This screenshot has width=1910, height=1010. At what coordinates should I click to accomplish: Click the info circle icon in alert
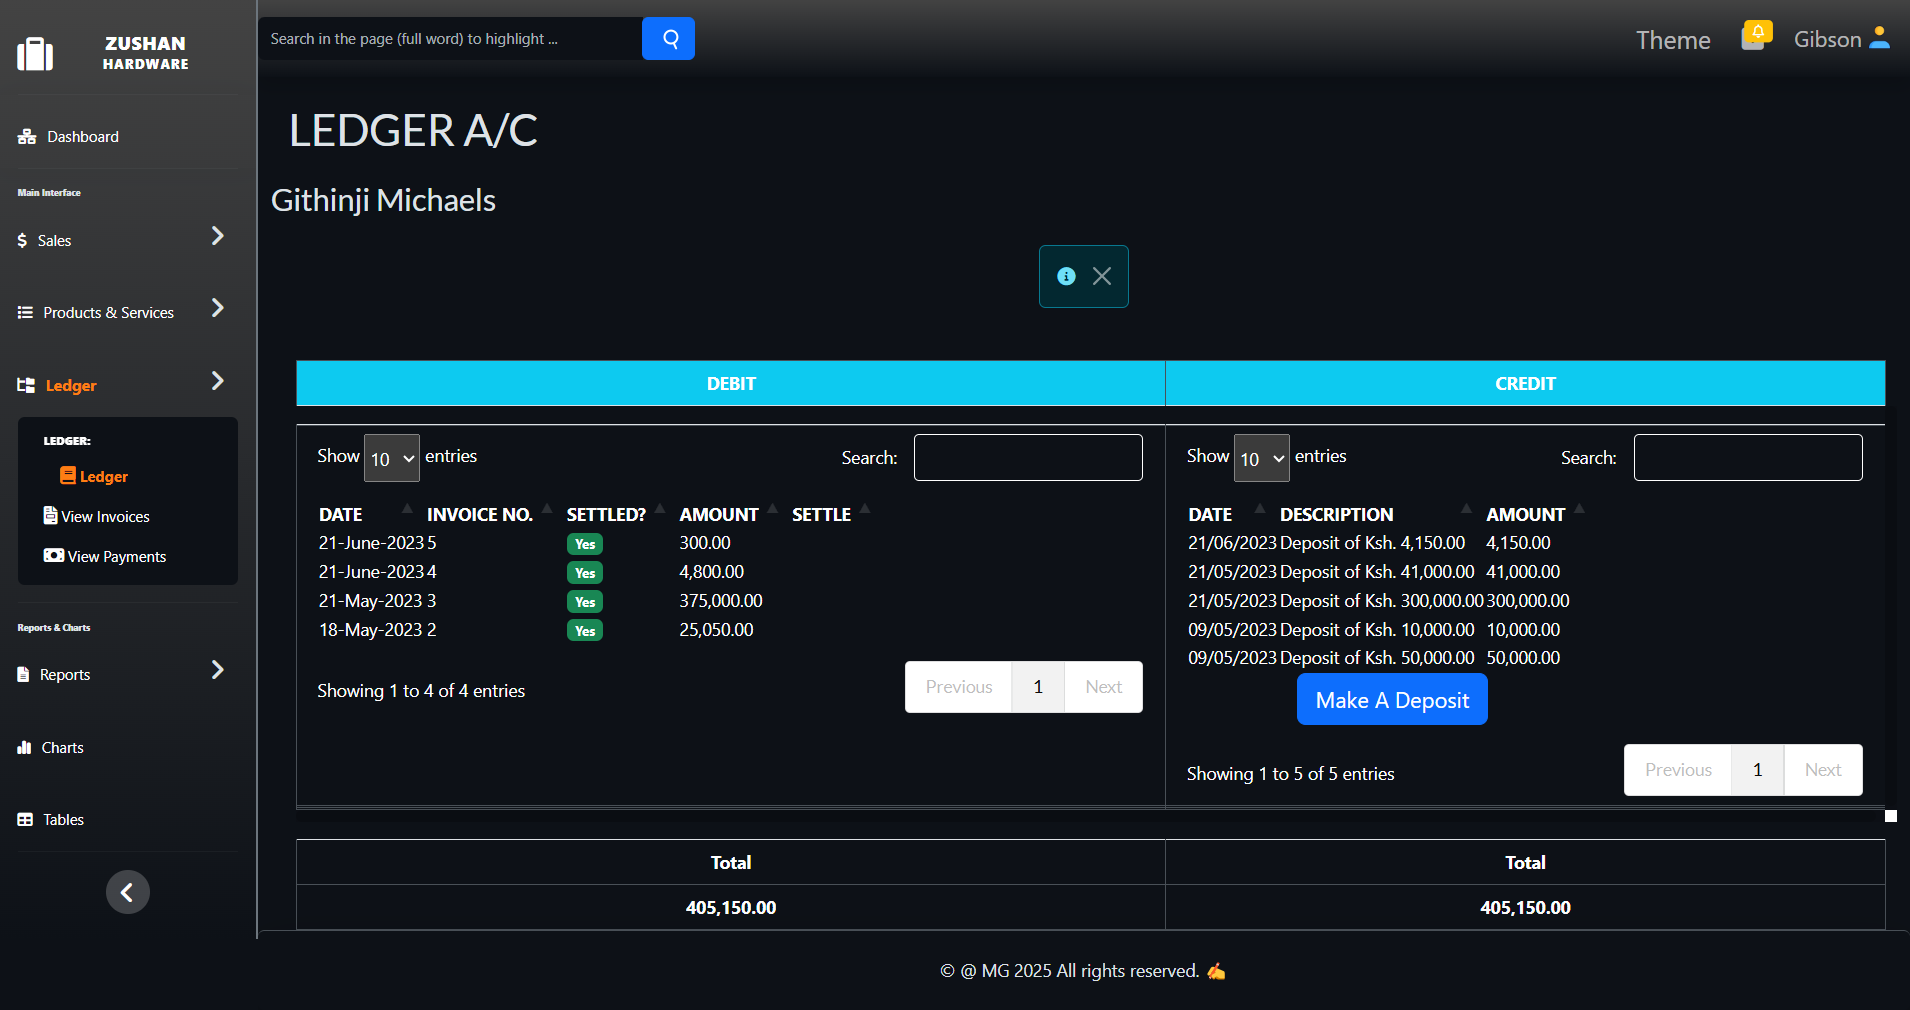click(x=1066, y=277)
